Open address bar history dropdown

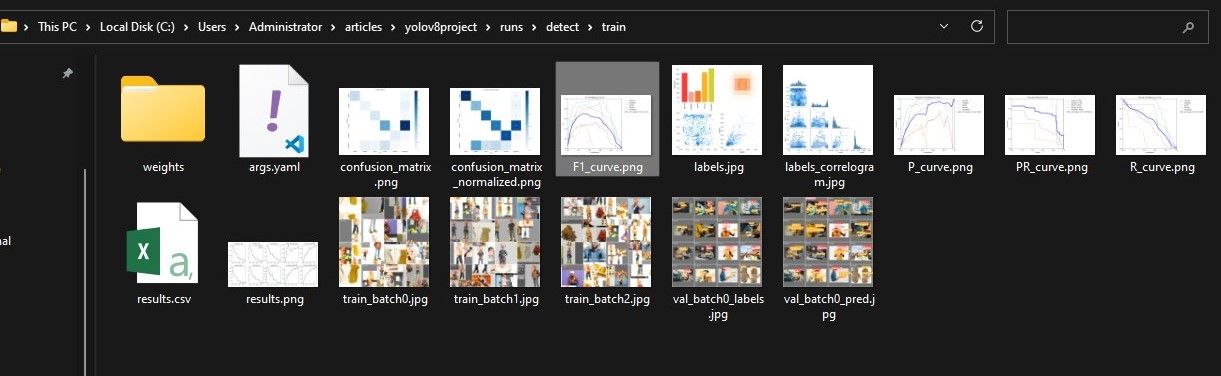(945, 27)
